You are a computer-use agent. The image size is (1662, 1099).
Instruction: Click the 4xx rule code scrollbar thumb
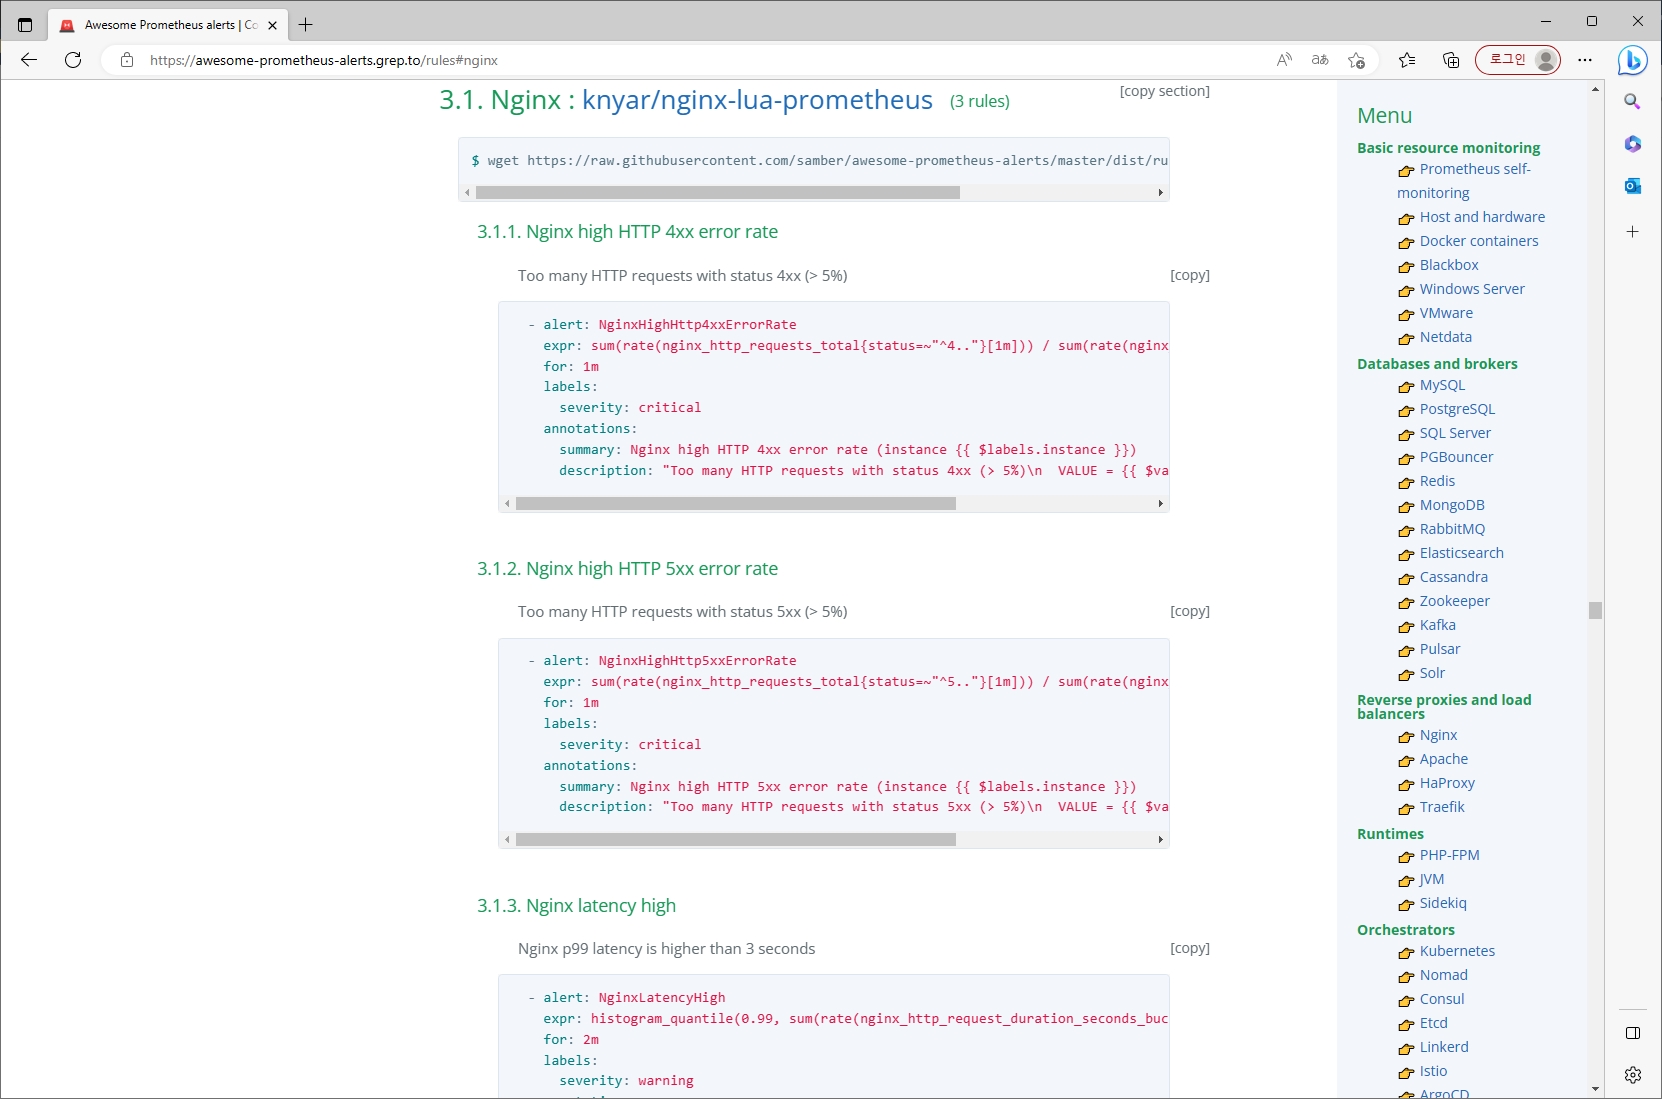736,504
